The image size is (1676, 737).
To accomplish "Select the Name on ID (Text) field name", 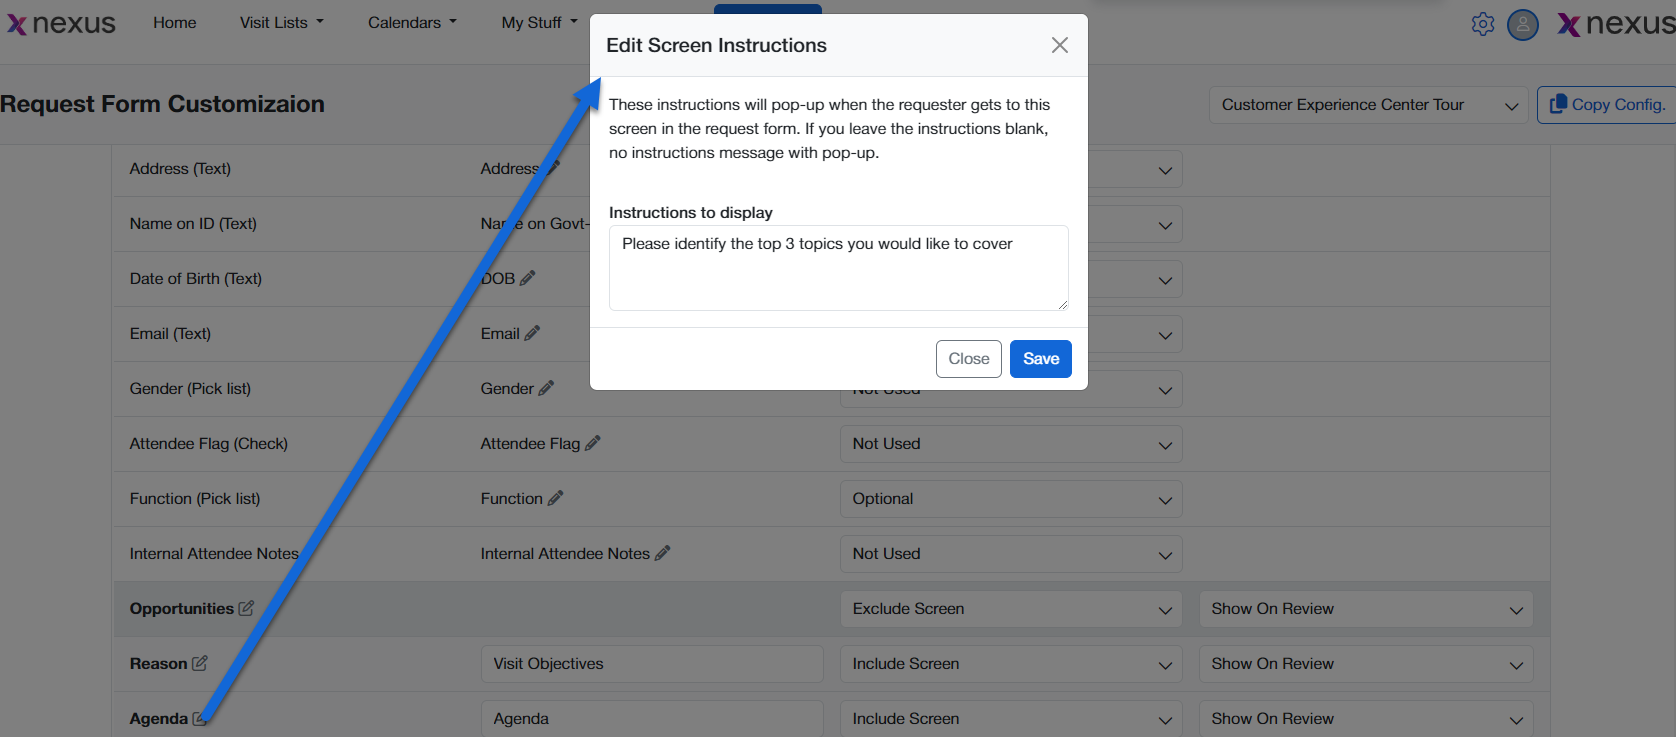I will (193, 223).
